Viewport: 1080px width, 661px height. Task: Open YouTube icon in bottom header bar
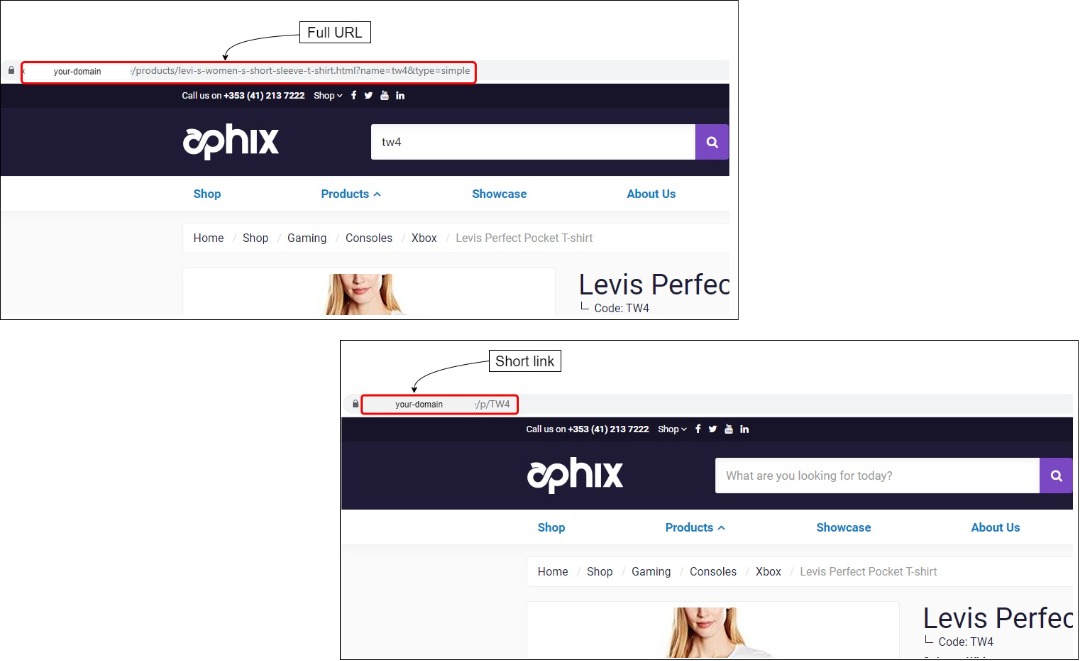point(729,429)
